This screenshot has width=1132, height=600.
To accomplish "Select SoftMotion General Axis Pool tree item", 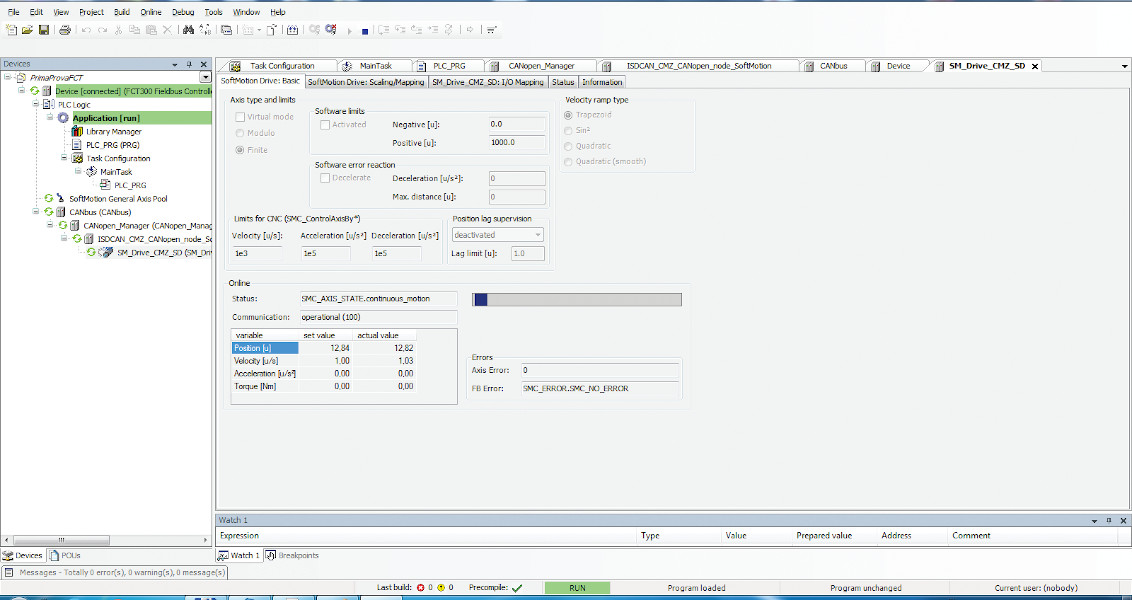I will click(x=118, y=199).
